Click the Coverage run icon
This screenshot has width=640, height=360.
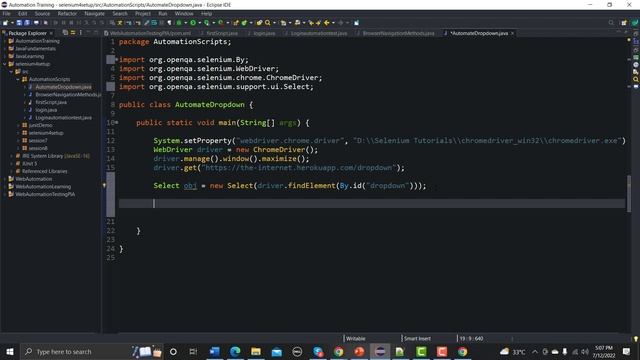point(207,23)
